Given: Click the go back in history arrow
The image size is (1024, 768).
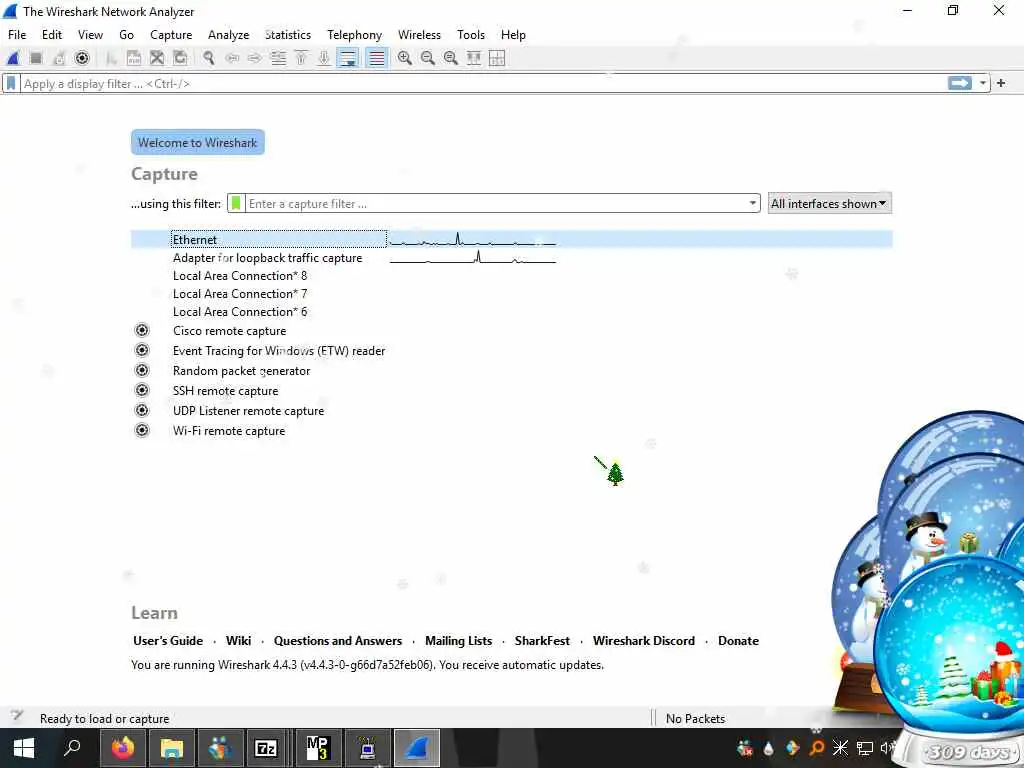Looking at the screenshot, I should coord(232,58).
